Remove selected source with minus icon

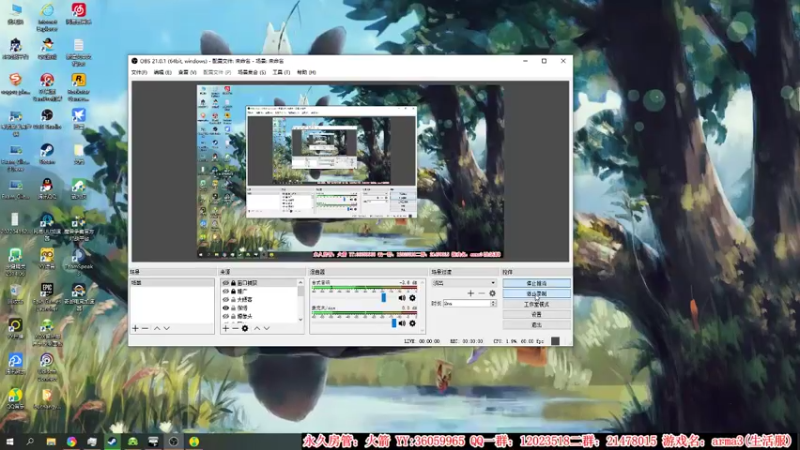tap(235, 328)
